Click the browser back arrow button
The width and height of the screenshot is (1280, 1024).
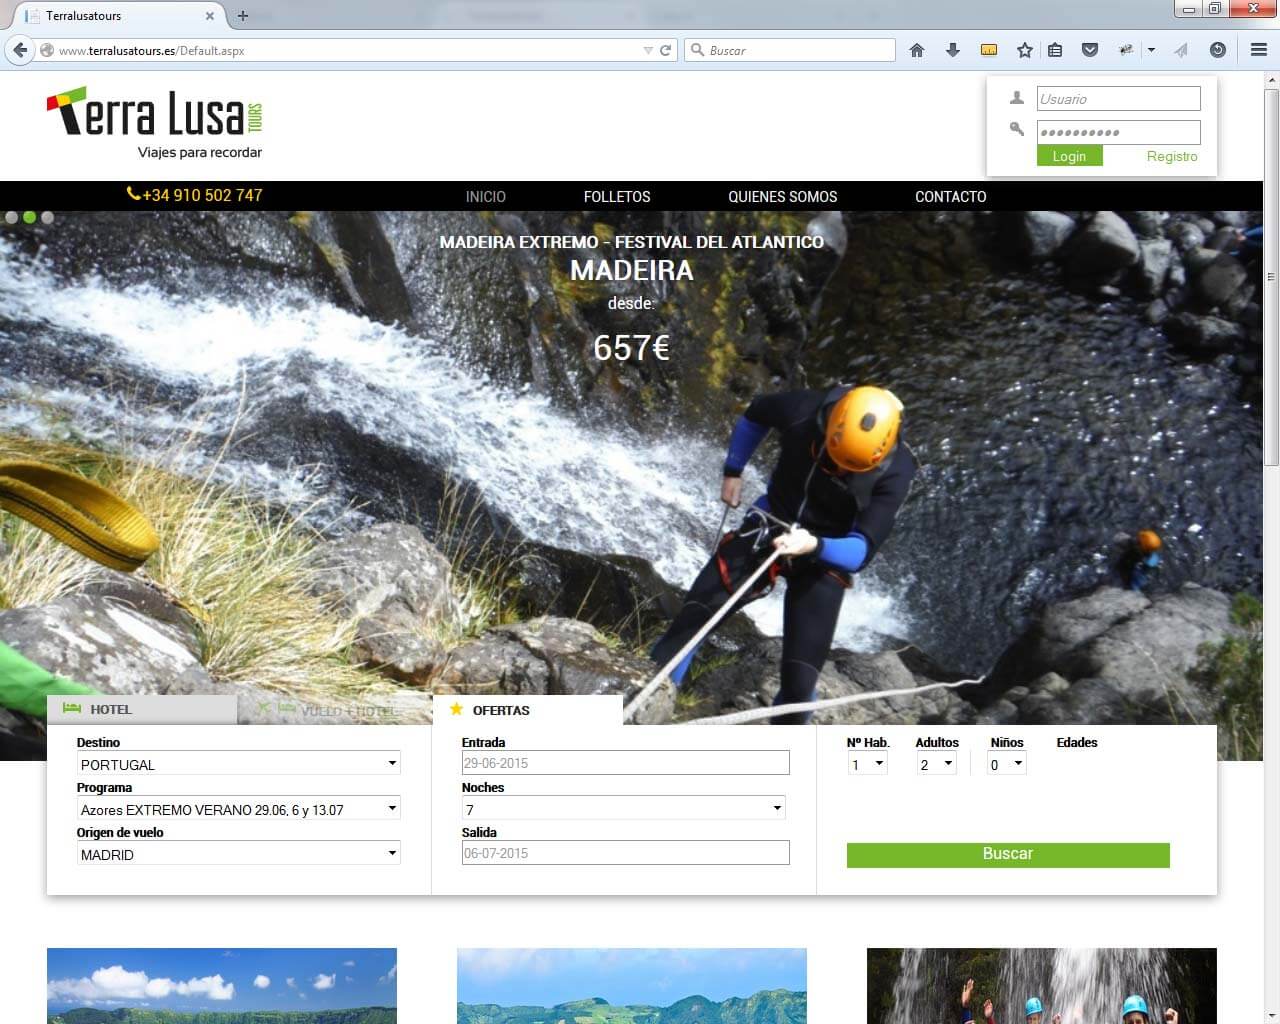[x=20, y=50]
